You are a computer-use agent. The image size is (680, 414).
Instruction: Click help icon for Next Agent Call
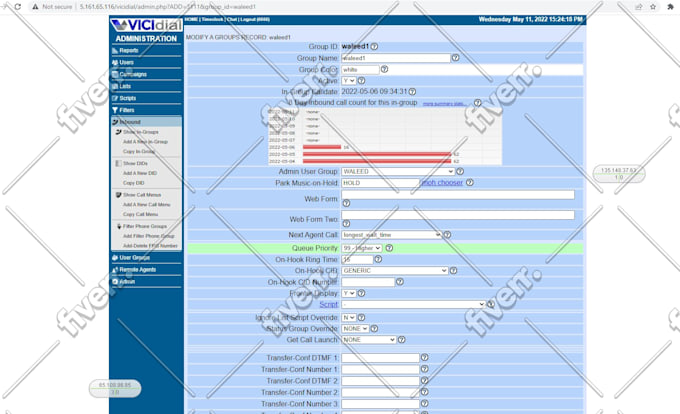coord(447,235)
